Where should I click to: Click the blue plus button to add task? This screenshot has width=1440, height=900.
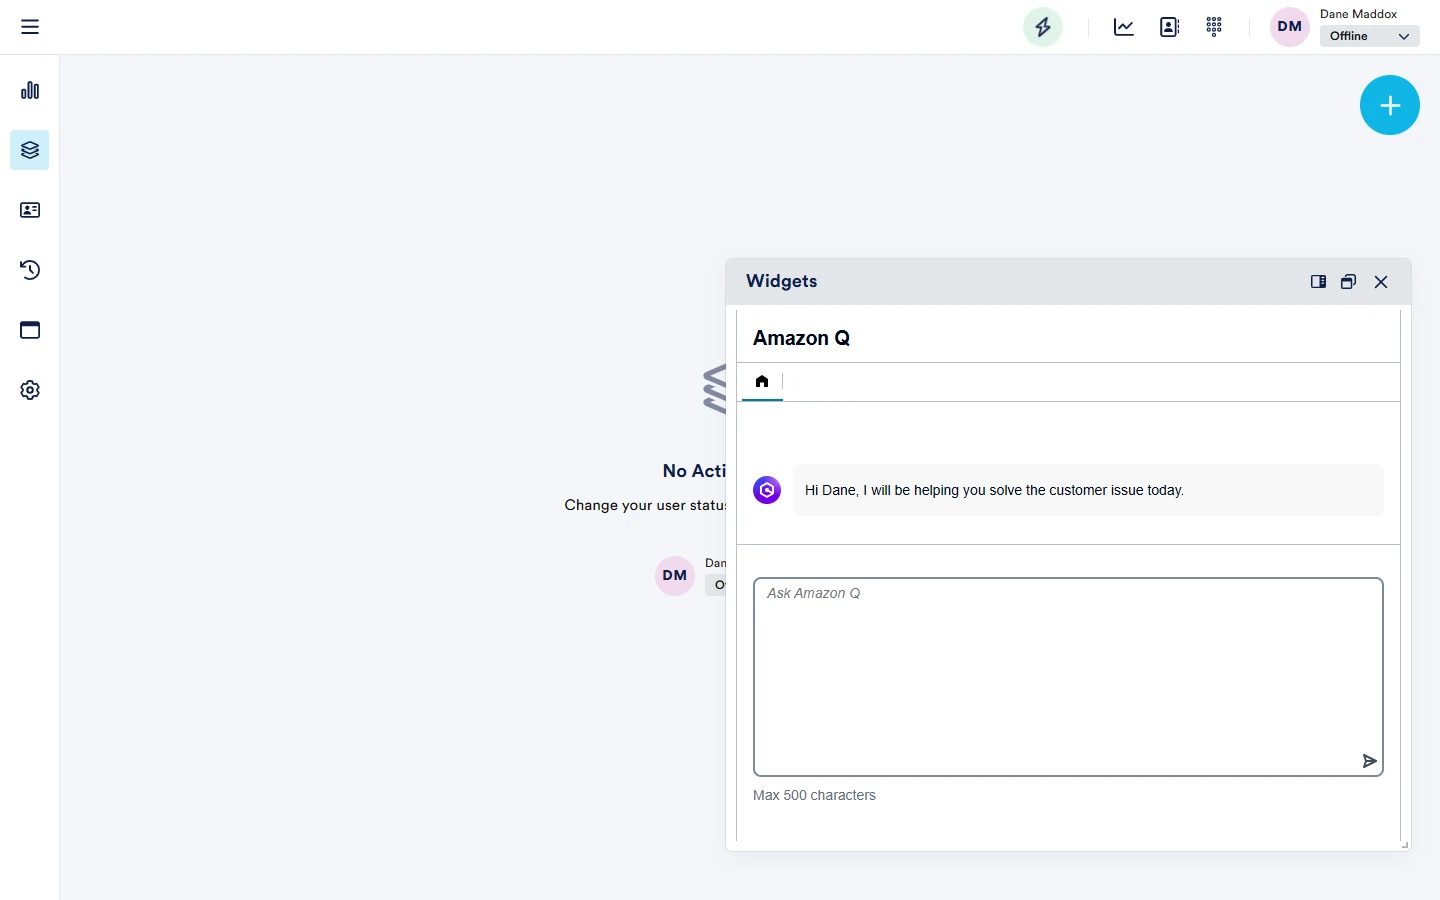pyautogui.click(x=1390, y=105)
